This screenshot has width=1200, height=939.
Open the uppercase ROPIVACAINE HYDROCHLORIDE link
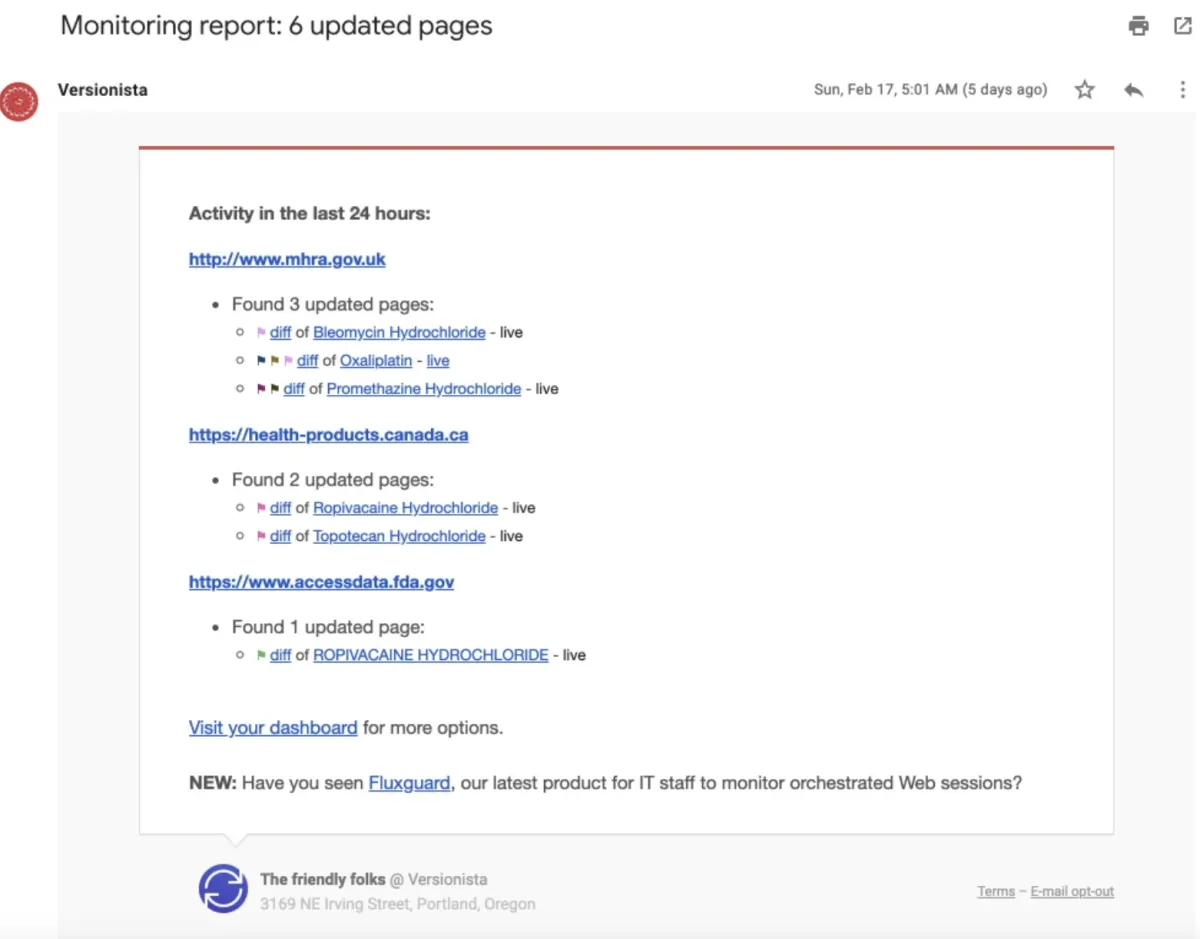coord(431,655)
